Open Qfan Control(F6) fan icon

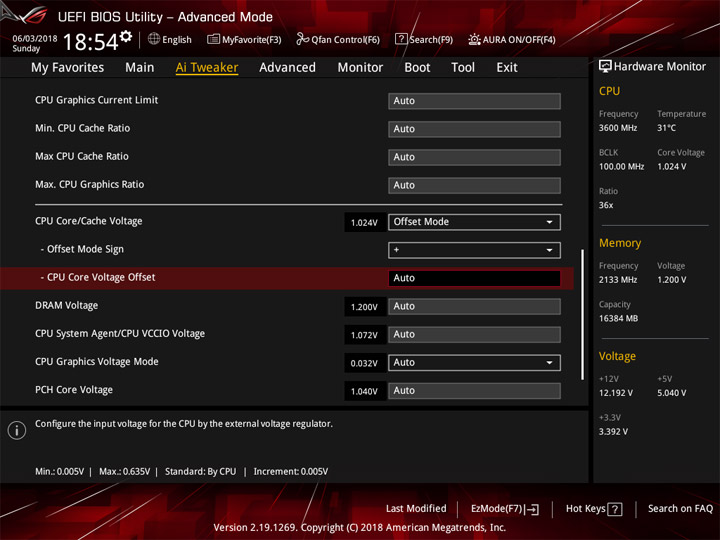coord(302,39)
